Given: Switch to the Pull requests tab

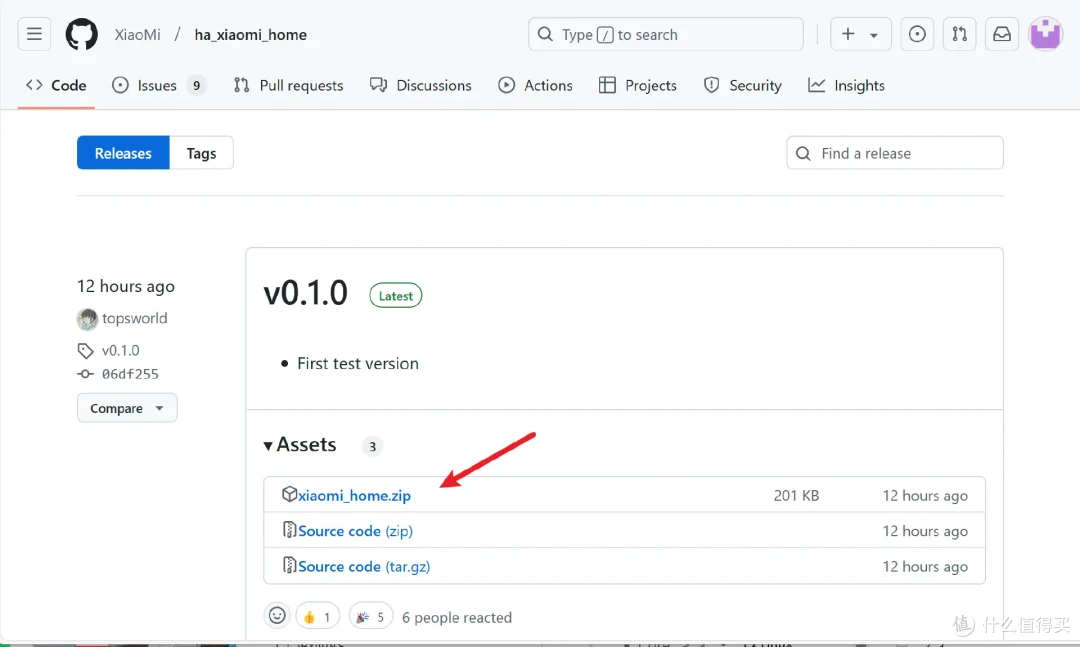Looking at the screenshot, I should click(x=289, y=85).
